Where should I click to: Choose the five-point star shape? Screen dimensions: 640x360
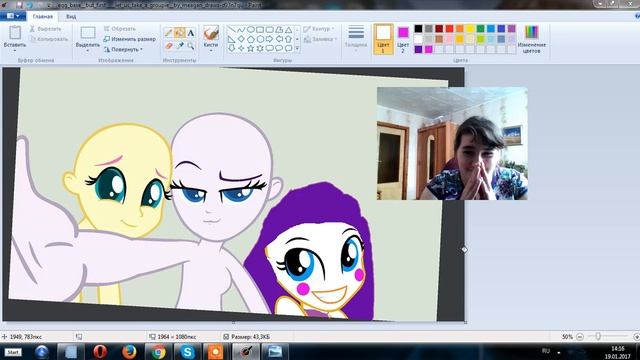(251, 48)
